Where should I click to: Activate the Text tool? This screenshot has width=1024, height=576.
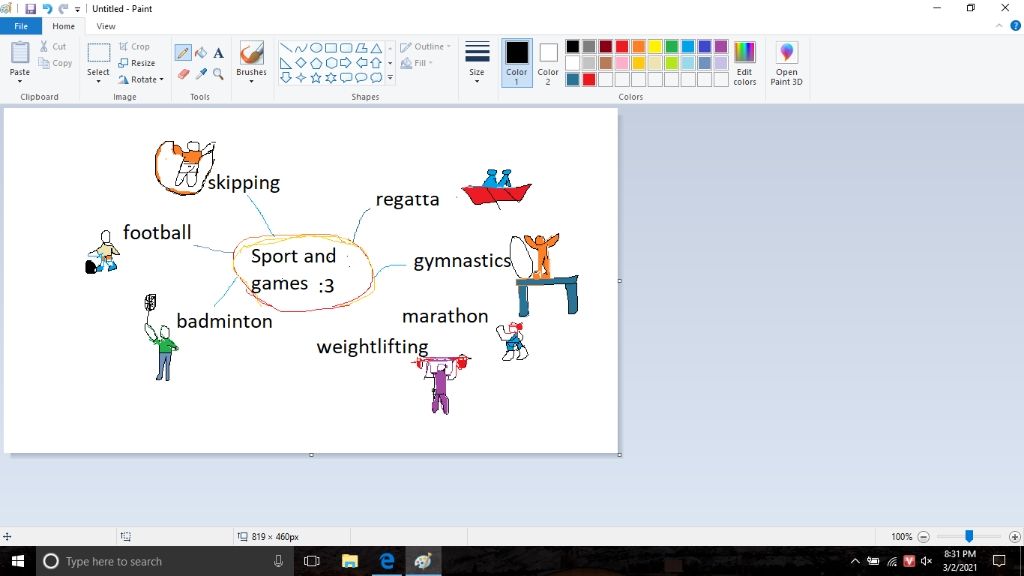pos(218,53)
